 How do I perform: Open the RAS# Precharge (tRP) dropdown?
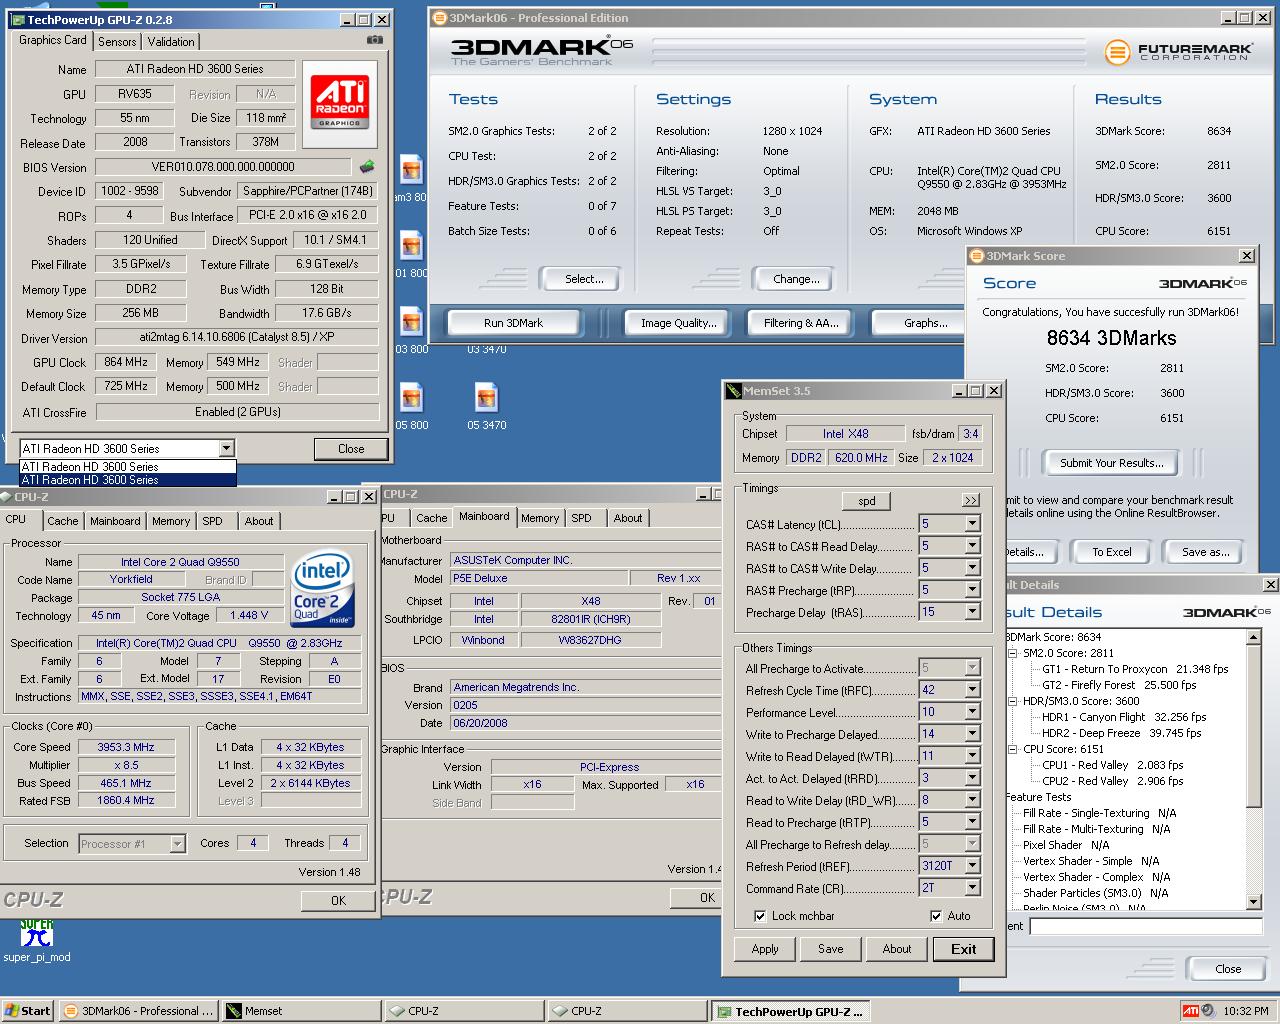pyautogui.click(x=972, y=590)
